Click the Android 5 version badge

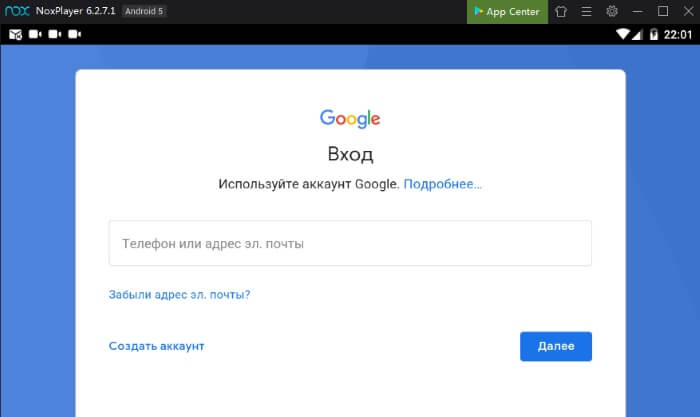[x=144, y=11]
